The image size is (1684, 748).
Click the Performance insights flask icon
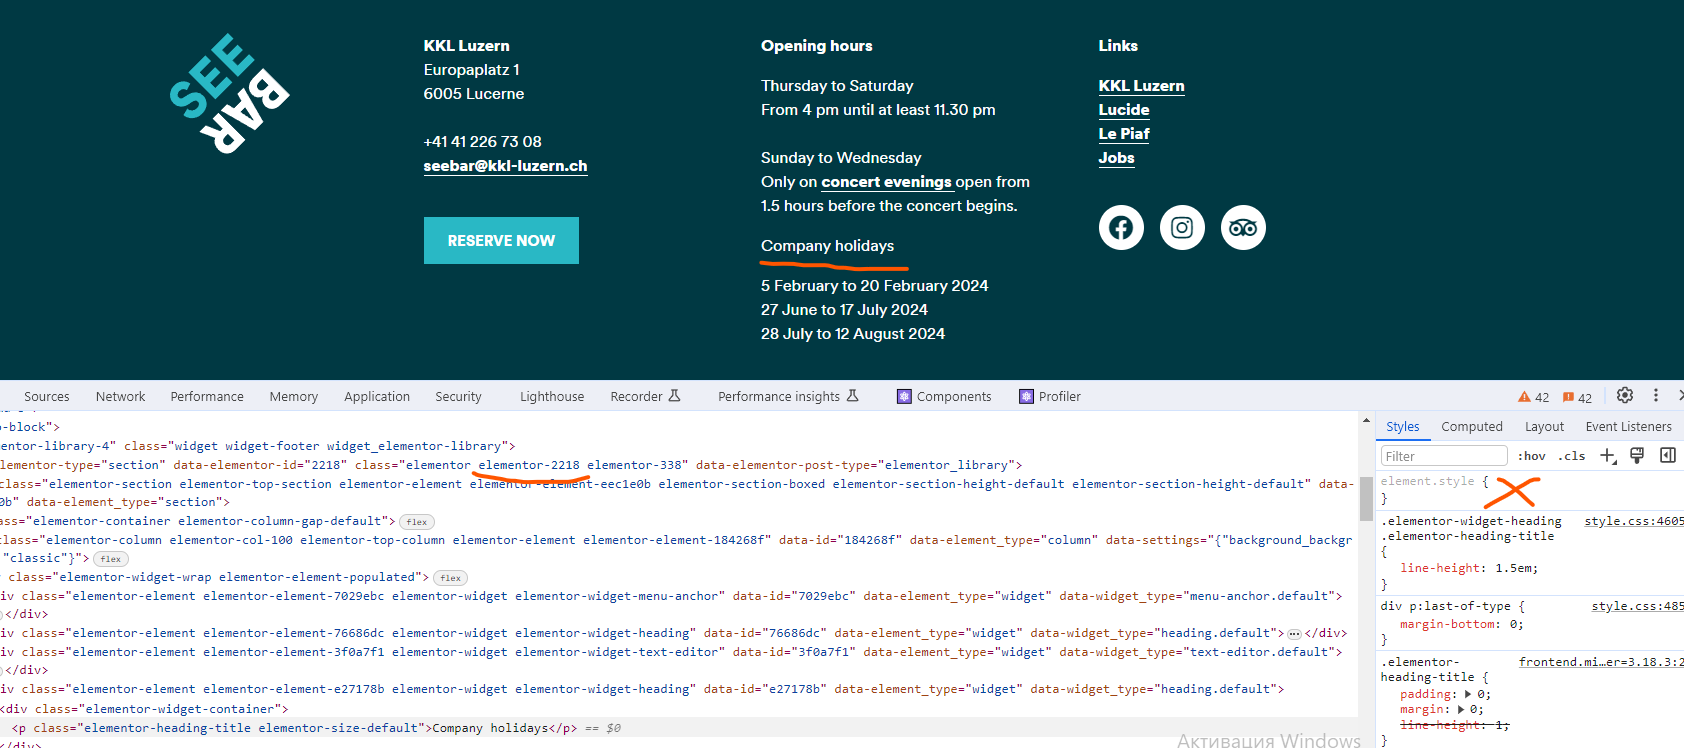pos(853,396)
